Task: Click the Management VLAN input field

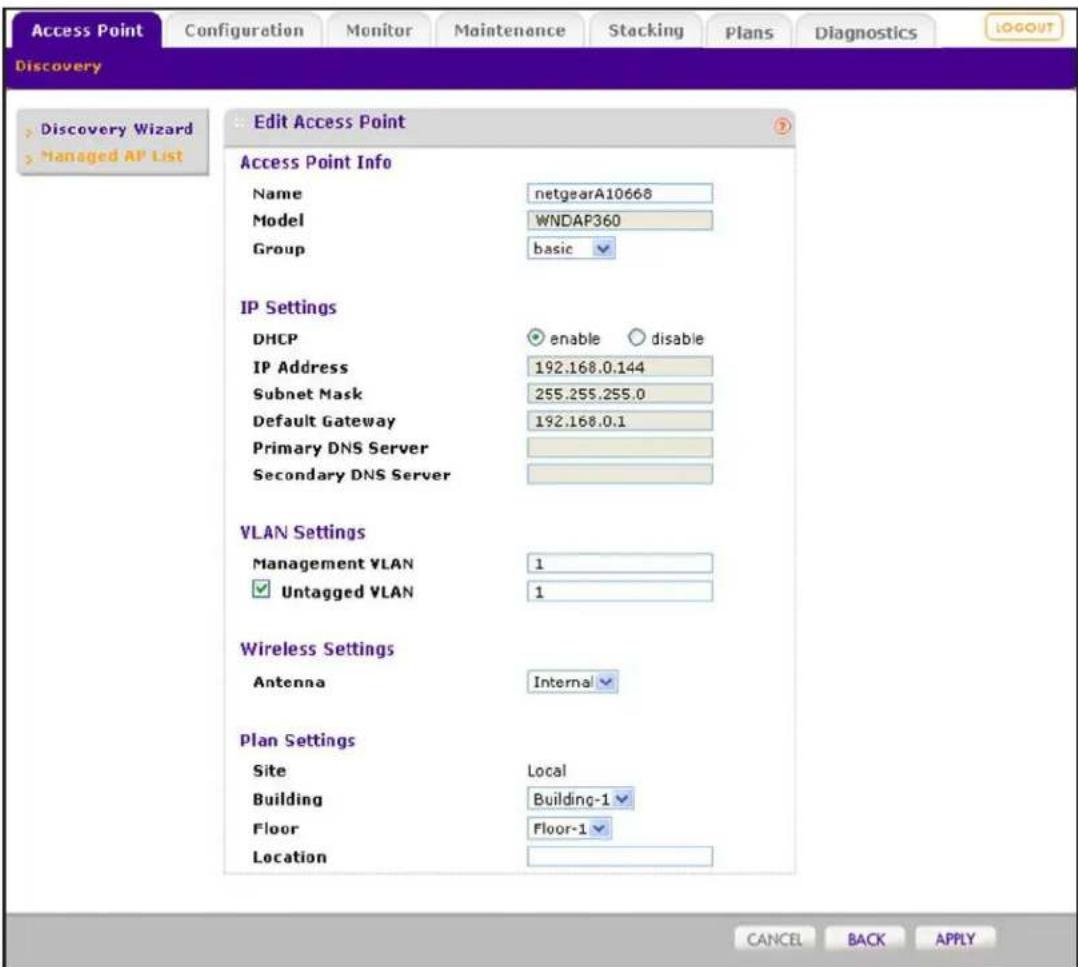Action: click(x=620, y=564)
